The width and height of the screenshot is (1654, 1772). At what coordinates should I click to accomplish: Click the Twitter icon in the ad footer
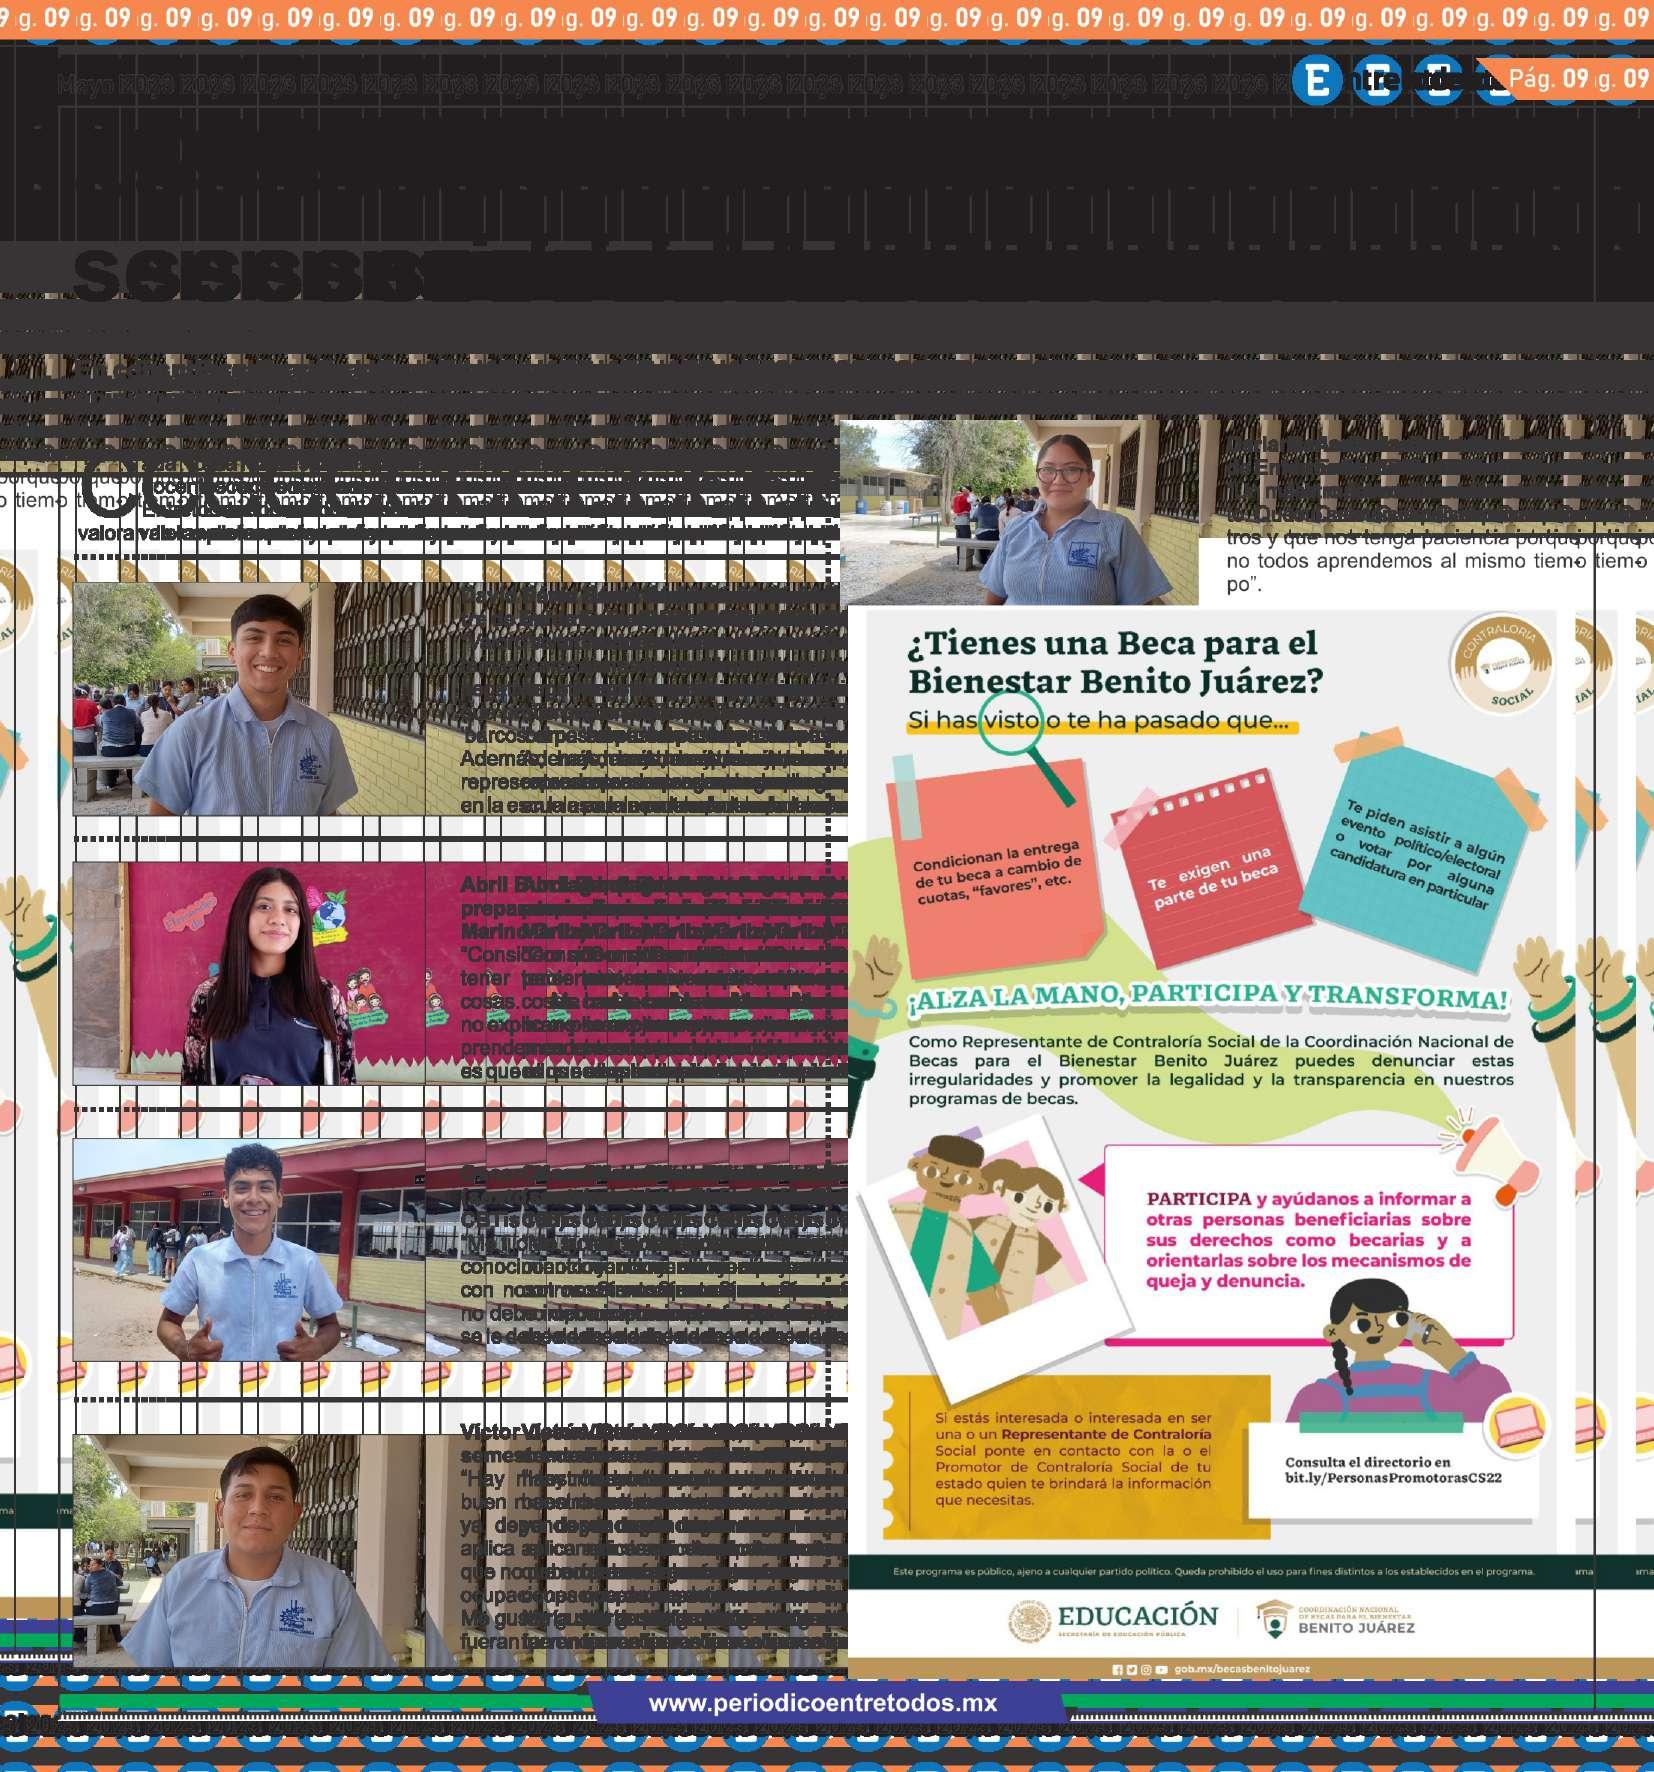pos(1131,1669)
